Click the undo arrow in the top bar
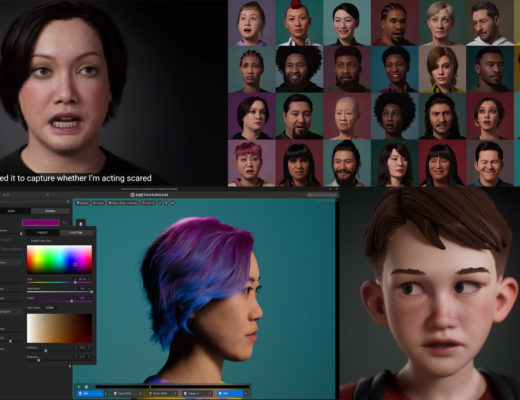The width and height of the screenshot is (520, 400). [48, 195]
